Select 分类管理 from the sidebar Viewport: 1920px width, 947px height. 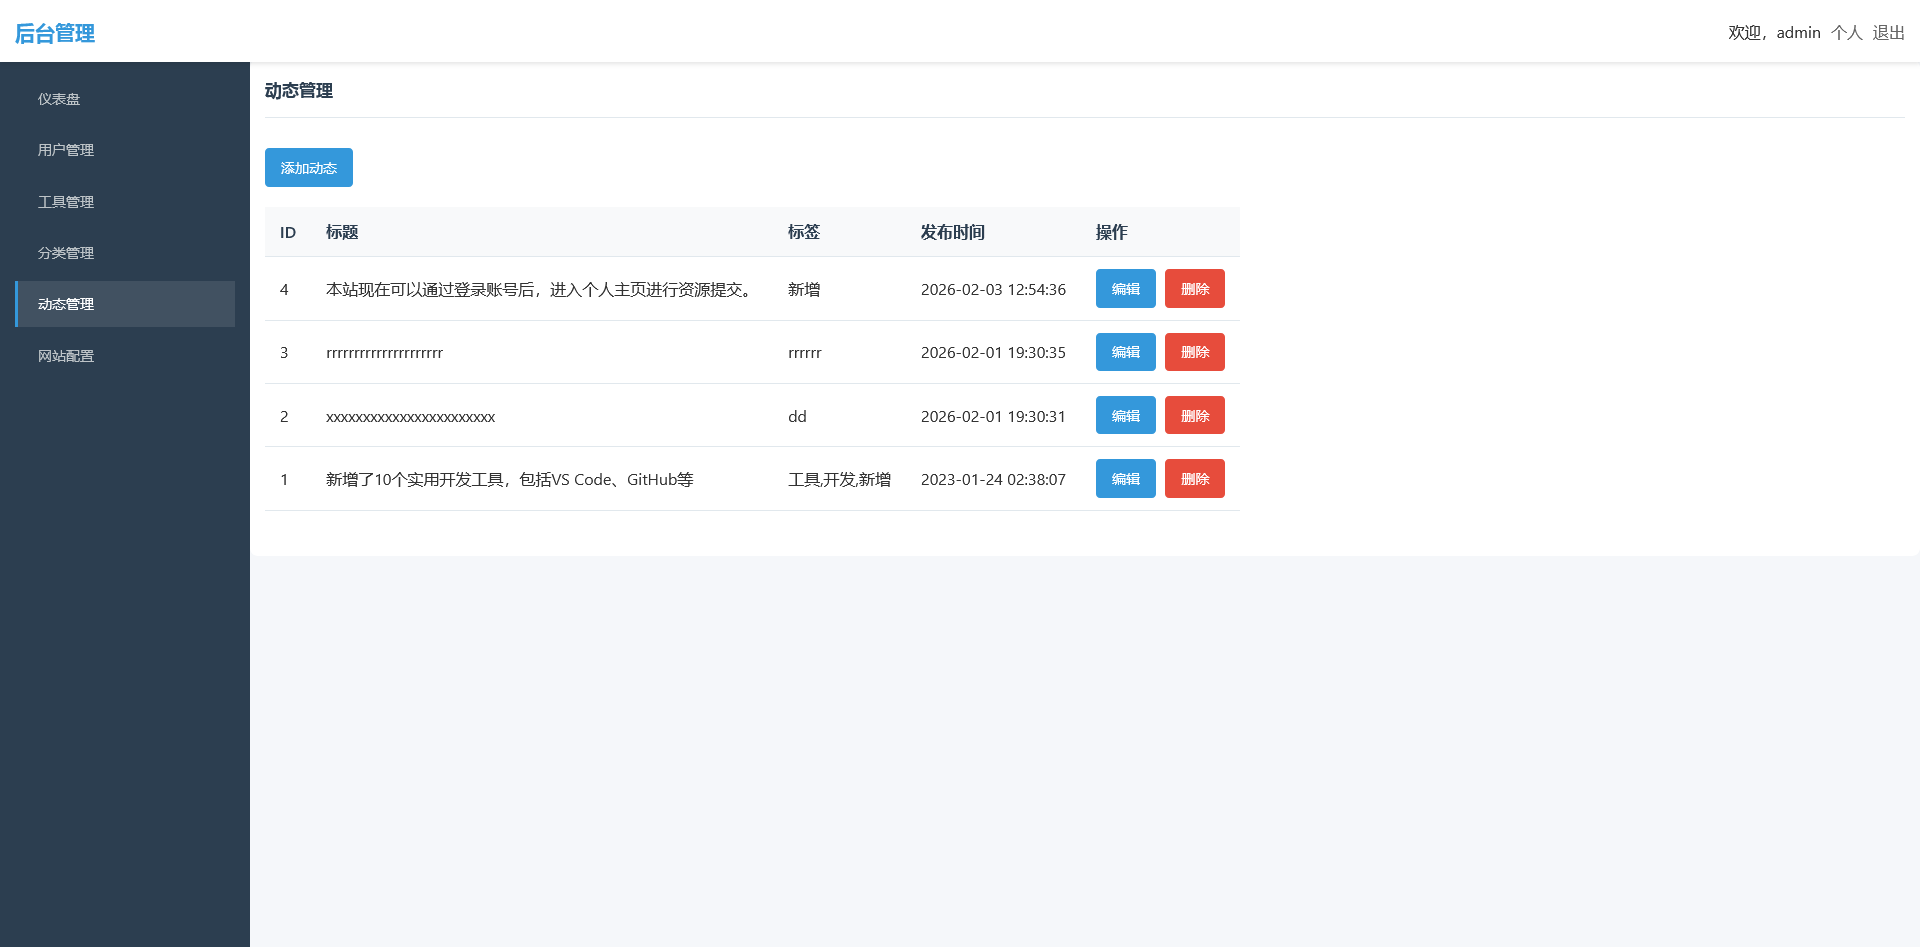(x=65, y=253)
